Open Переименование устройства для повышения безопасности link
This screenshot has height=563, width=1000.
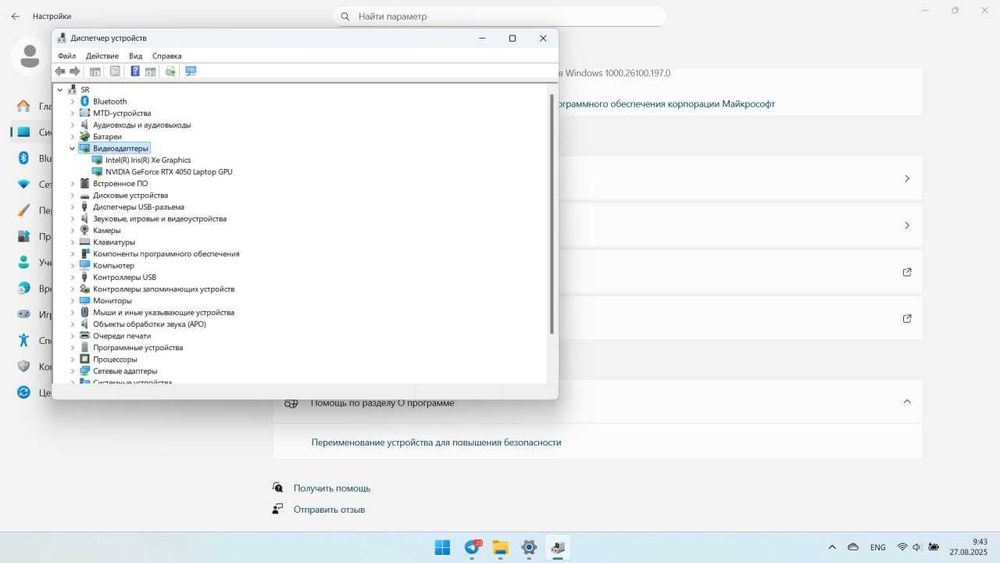(436, 442)
